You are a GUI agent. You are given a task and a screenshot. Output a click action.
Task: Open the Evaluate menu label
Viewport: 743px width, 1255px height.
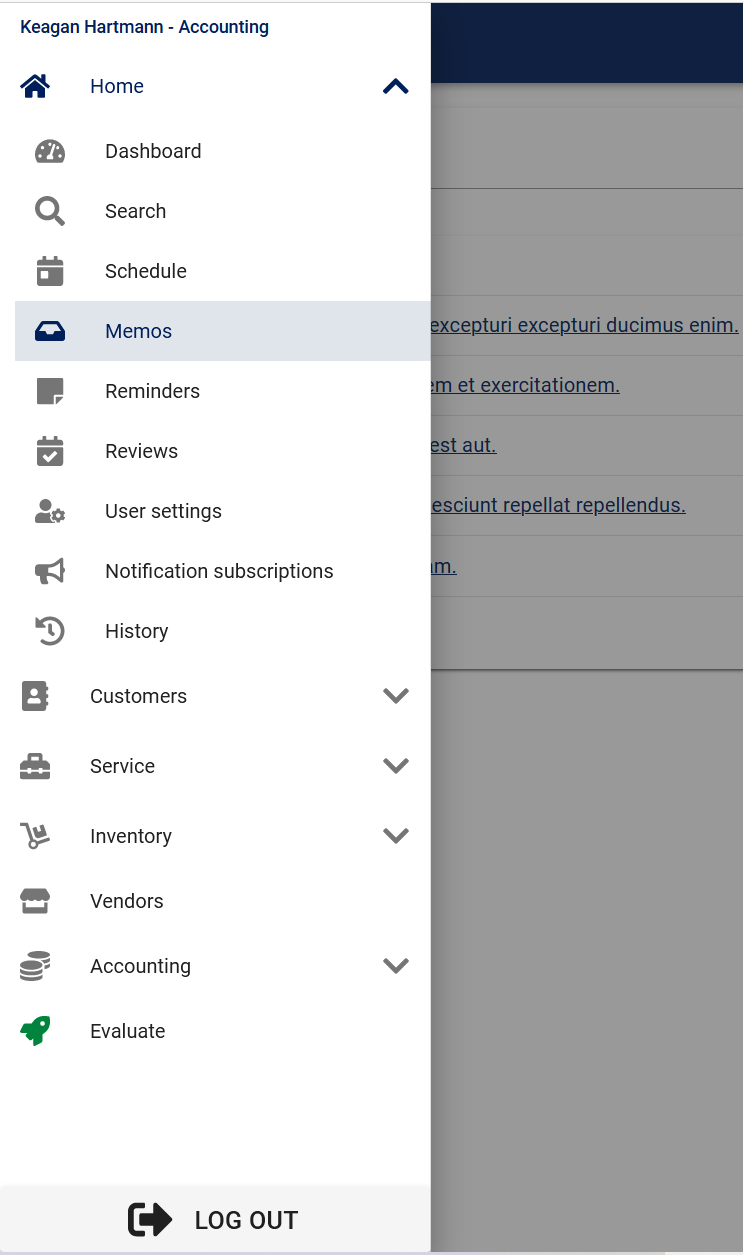tap(127, 1031)
